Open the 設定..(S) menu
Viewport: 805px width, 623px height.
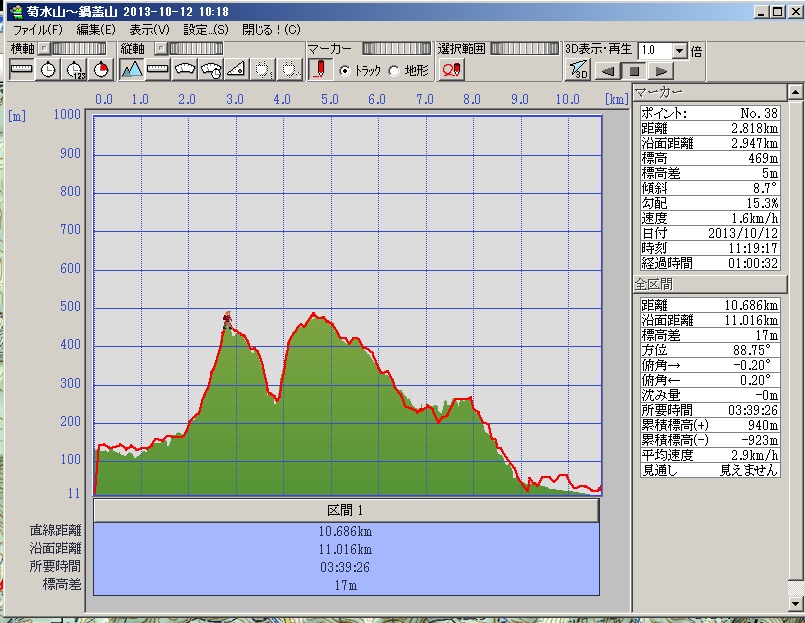[x=206, y=29]
